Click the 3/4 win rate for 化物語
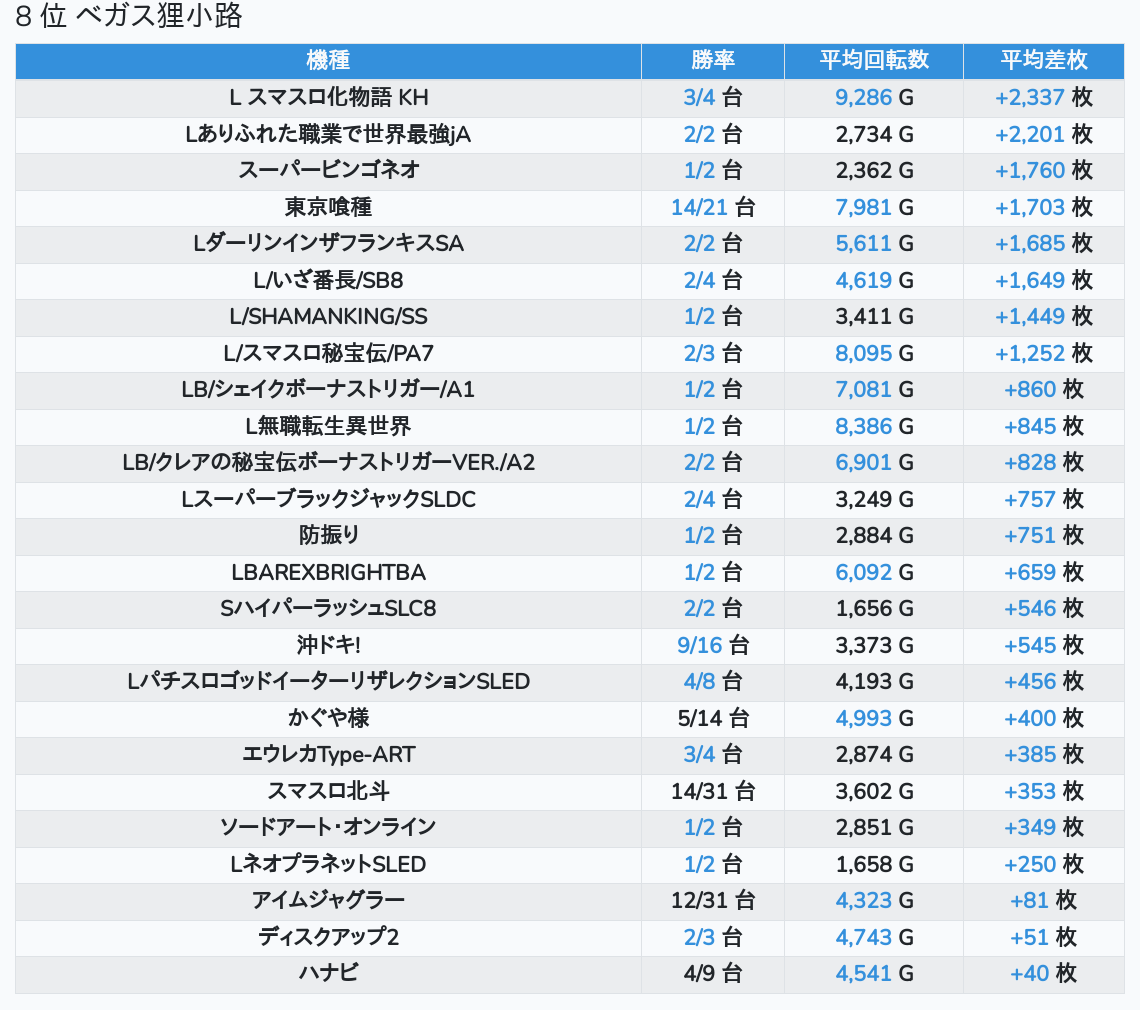 700,97
